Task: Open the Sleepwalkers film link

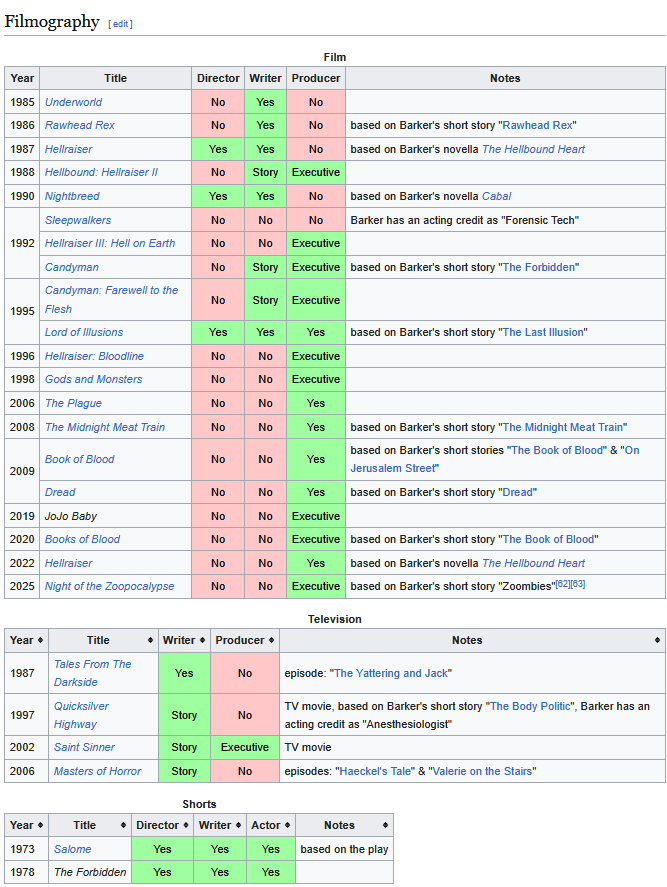Action: click(78, 220)
